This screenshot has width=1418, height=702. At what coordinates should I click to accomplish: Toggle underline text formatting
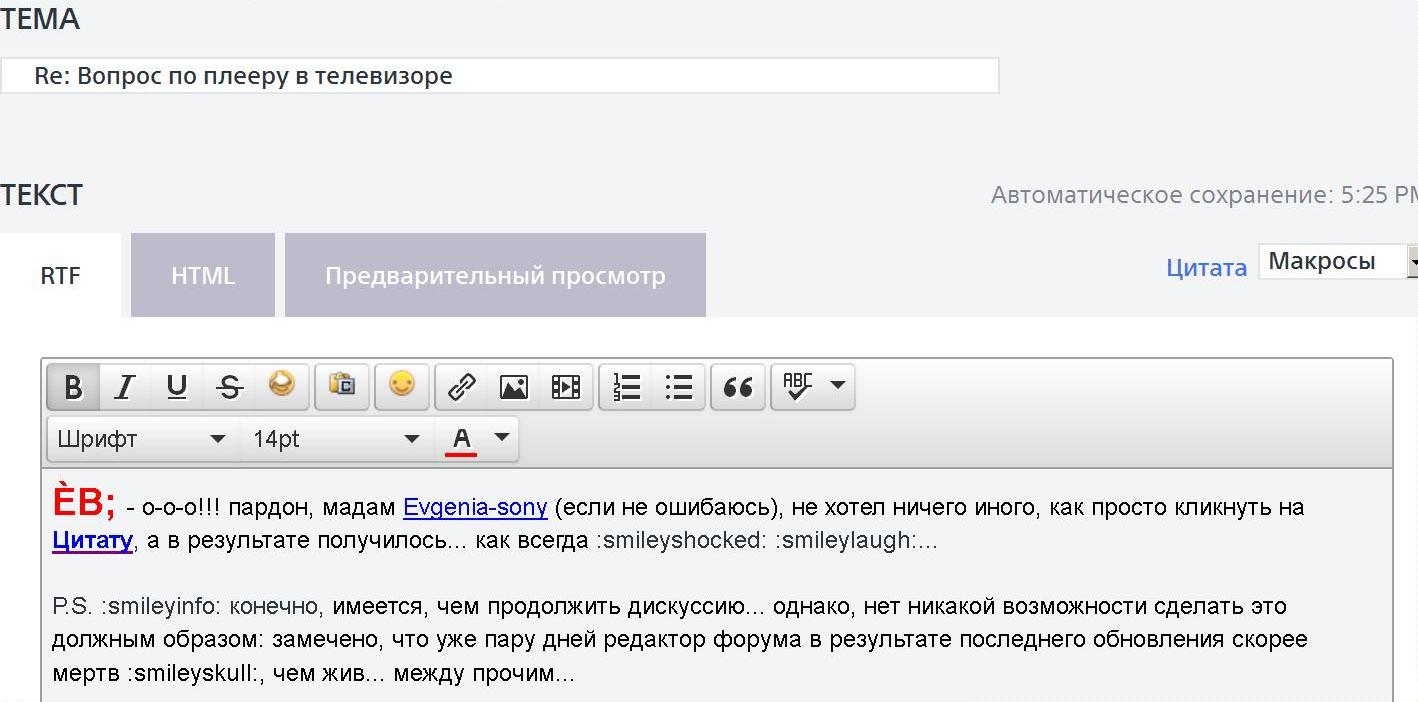click(177, 387)
